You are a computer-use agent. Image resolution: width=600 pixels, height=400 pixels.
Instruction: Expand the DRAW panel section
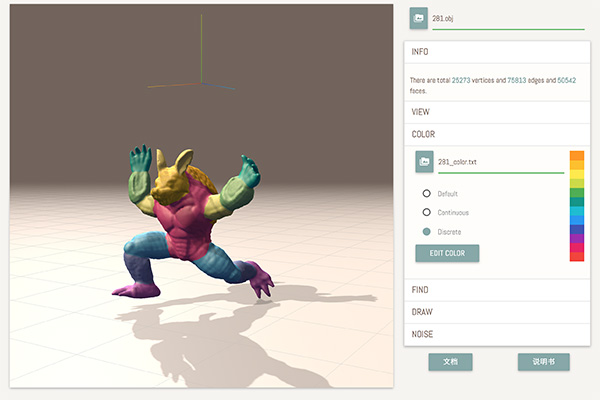497,312
